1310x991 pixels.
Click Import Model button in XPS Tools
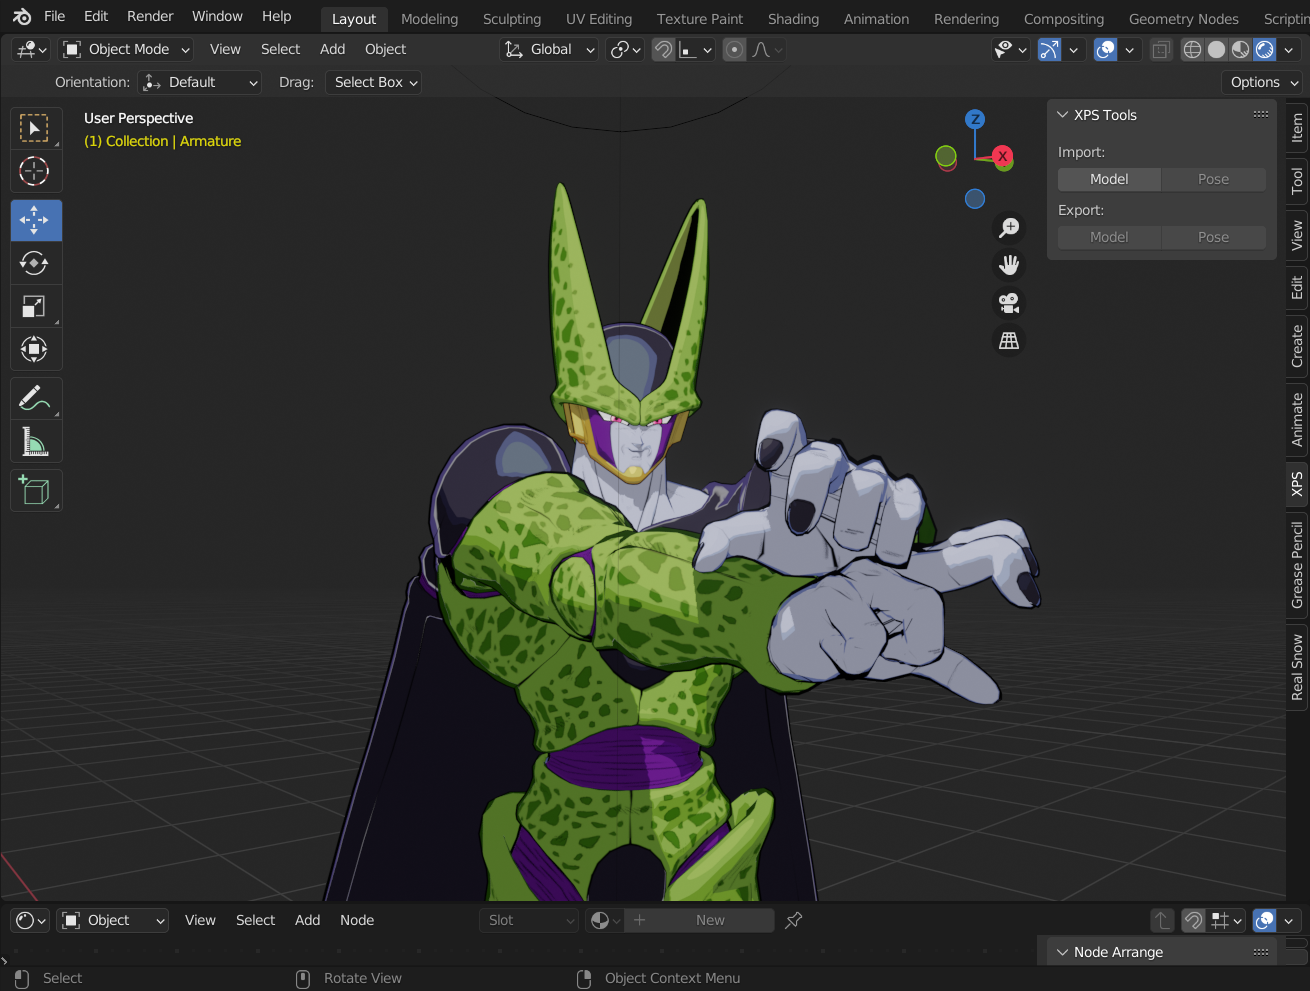tap(1109, 179)
